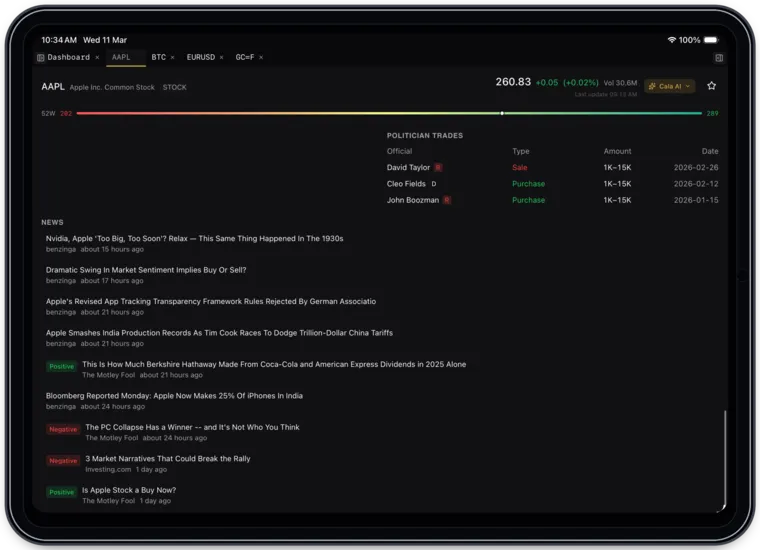
Task: Close the Dashboard tab
Action: pos(97,58)
